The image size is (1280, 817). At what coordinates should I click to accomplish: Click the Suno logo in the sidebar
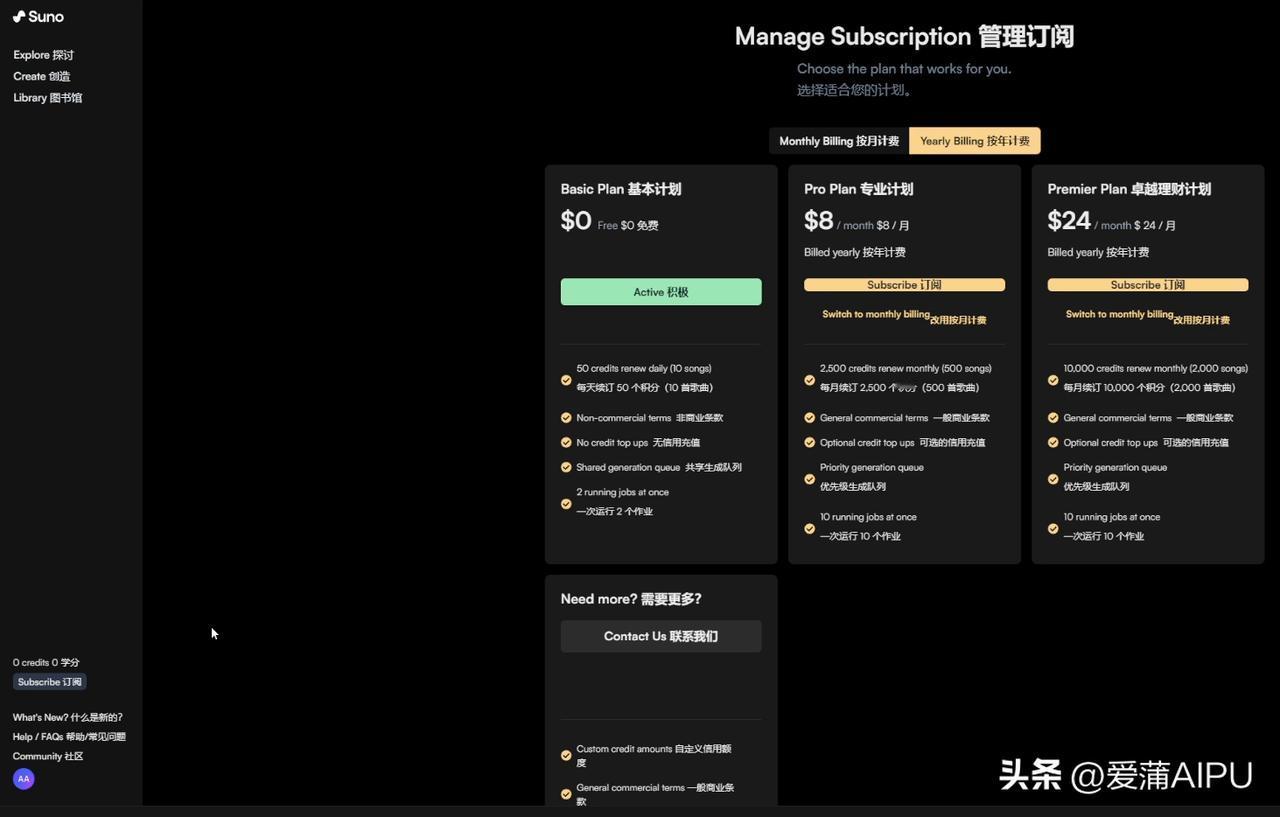(x=38, y=17)
